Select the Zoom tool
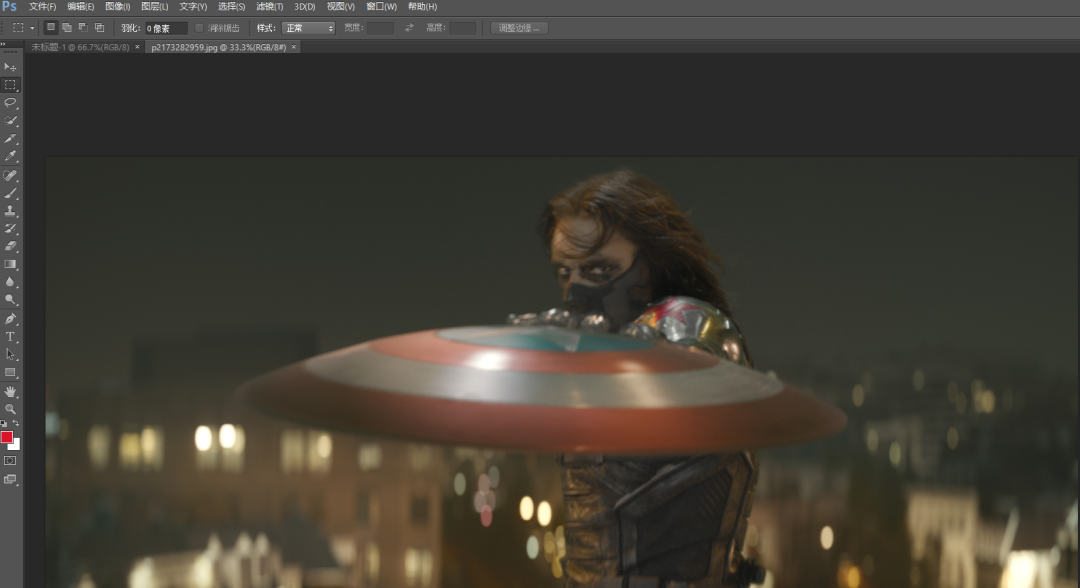 point(10,409)
